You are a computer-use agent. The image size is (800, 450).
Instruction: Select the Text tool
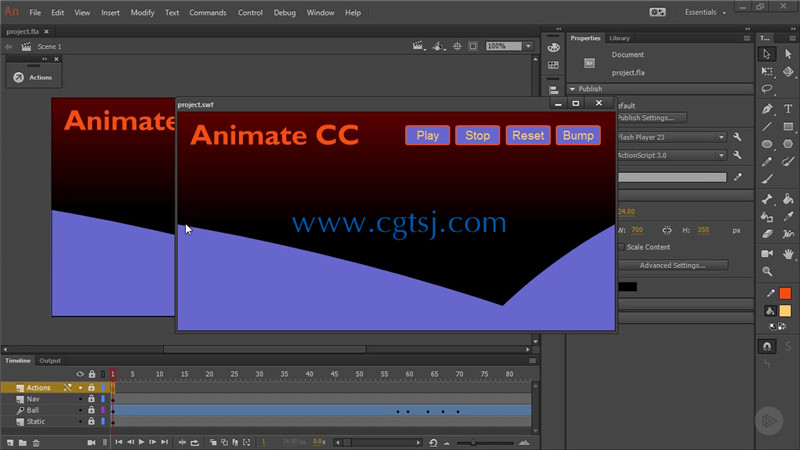pyautogui.click(x=788, y=109)
